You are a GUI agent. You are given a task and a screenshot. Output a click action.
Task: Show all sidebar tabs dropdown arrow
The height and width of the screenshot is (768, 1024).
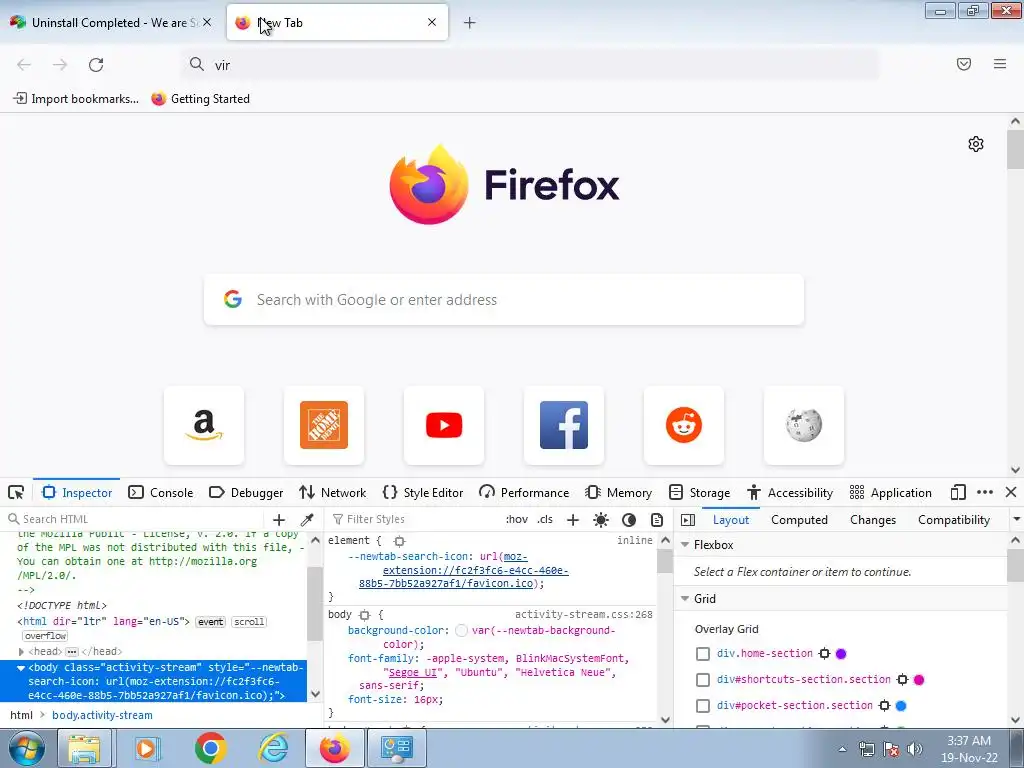1016,519
